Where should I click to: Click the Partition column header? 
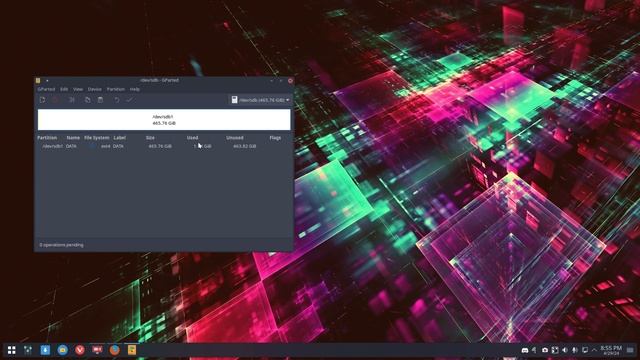coord(47,138)
